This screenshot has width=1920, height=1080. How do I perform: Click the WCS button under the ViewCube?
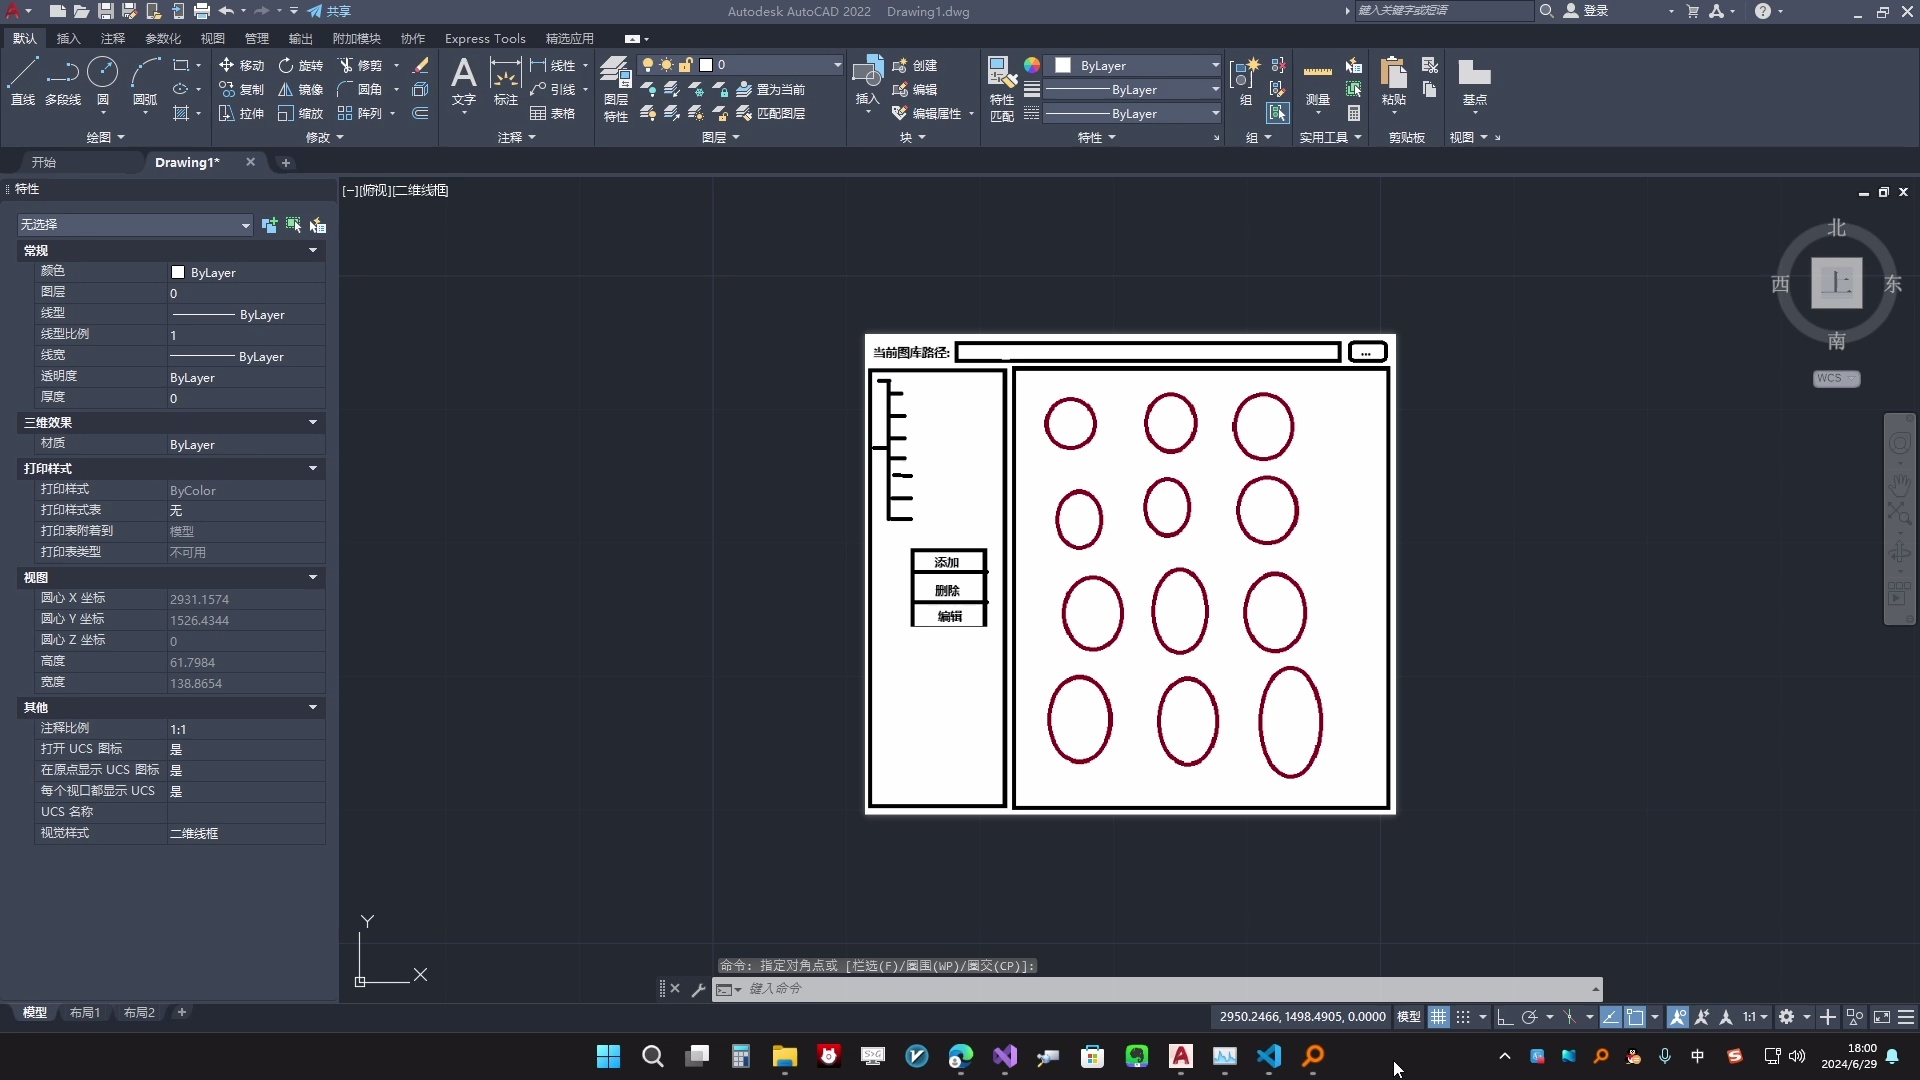[1835, 378]
